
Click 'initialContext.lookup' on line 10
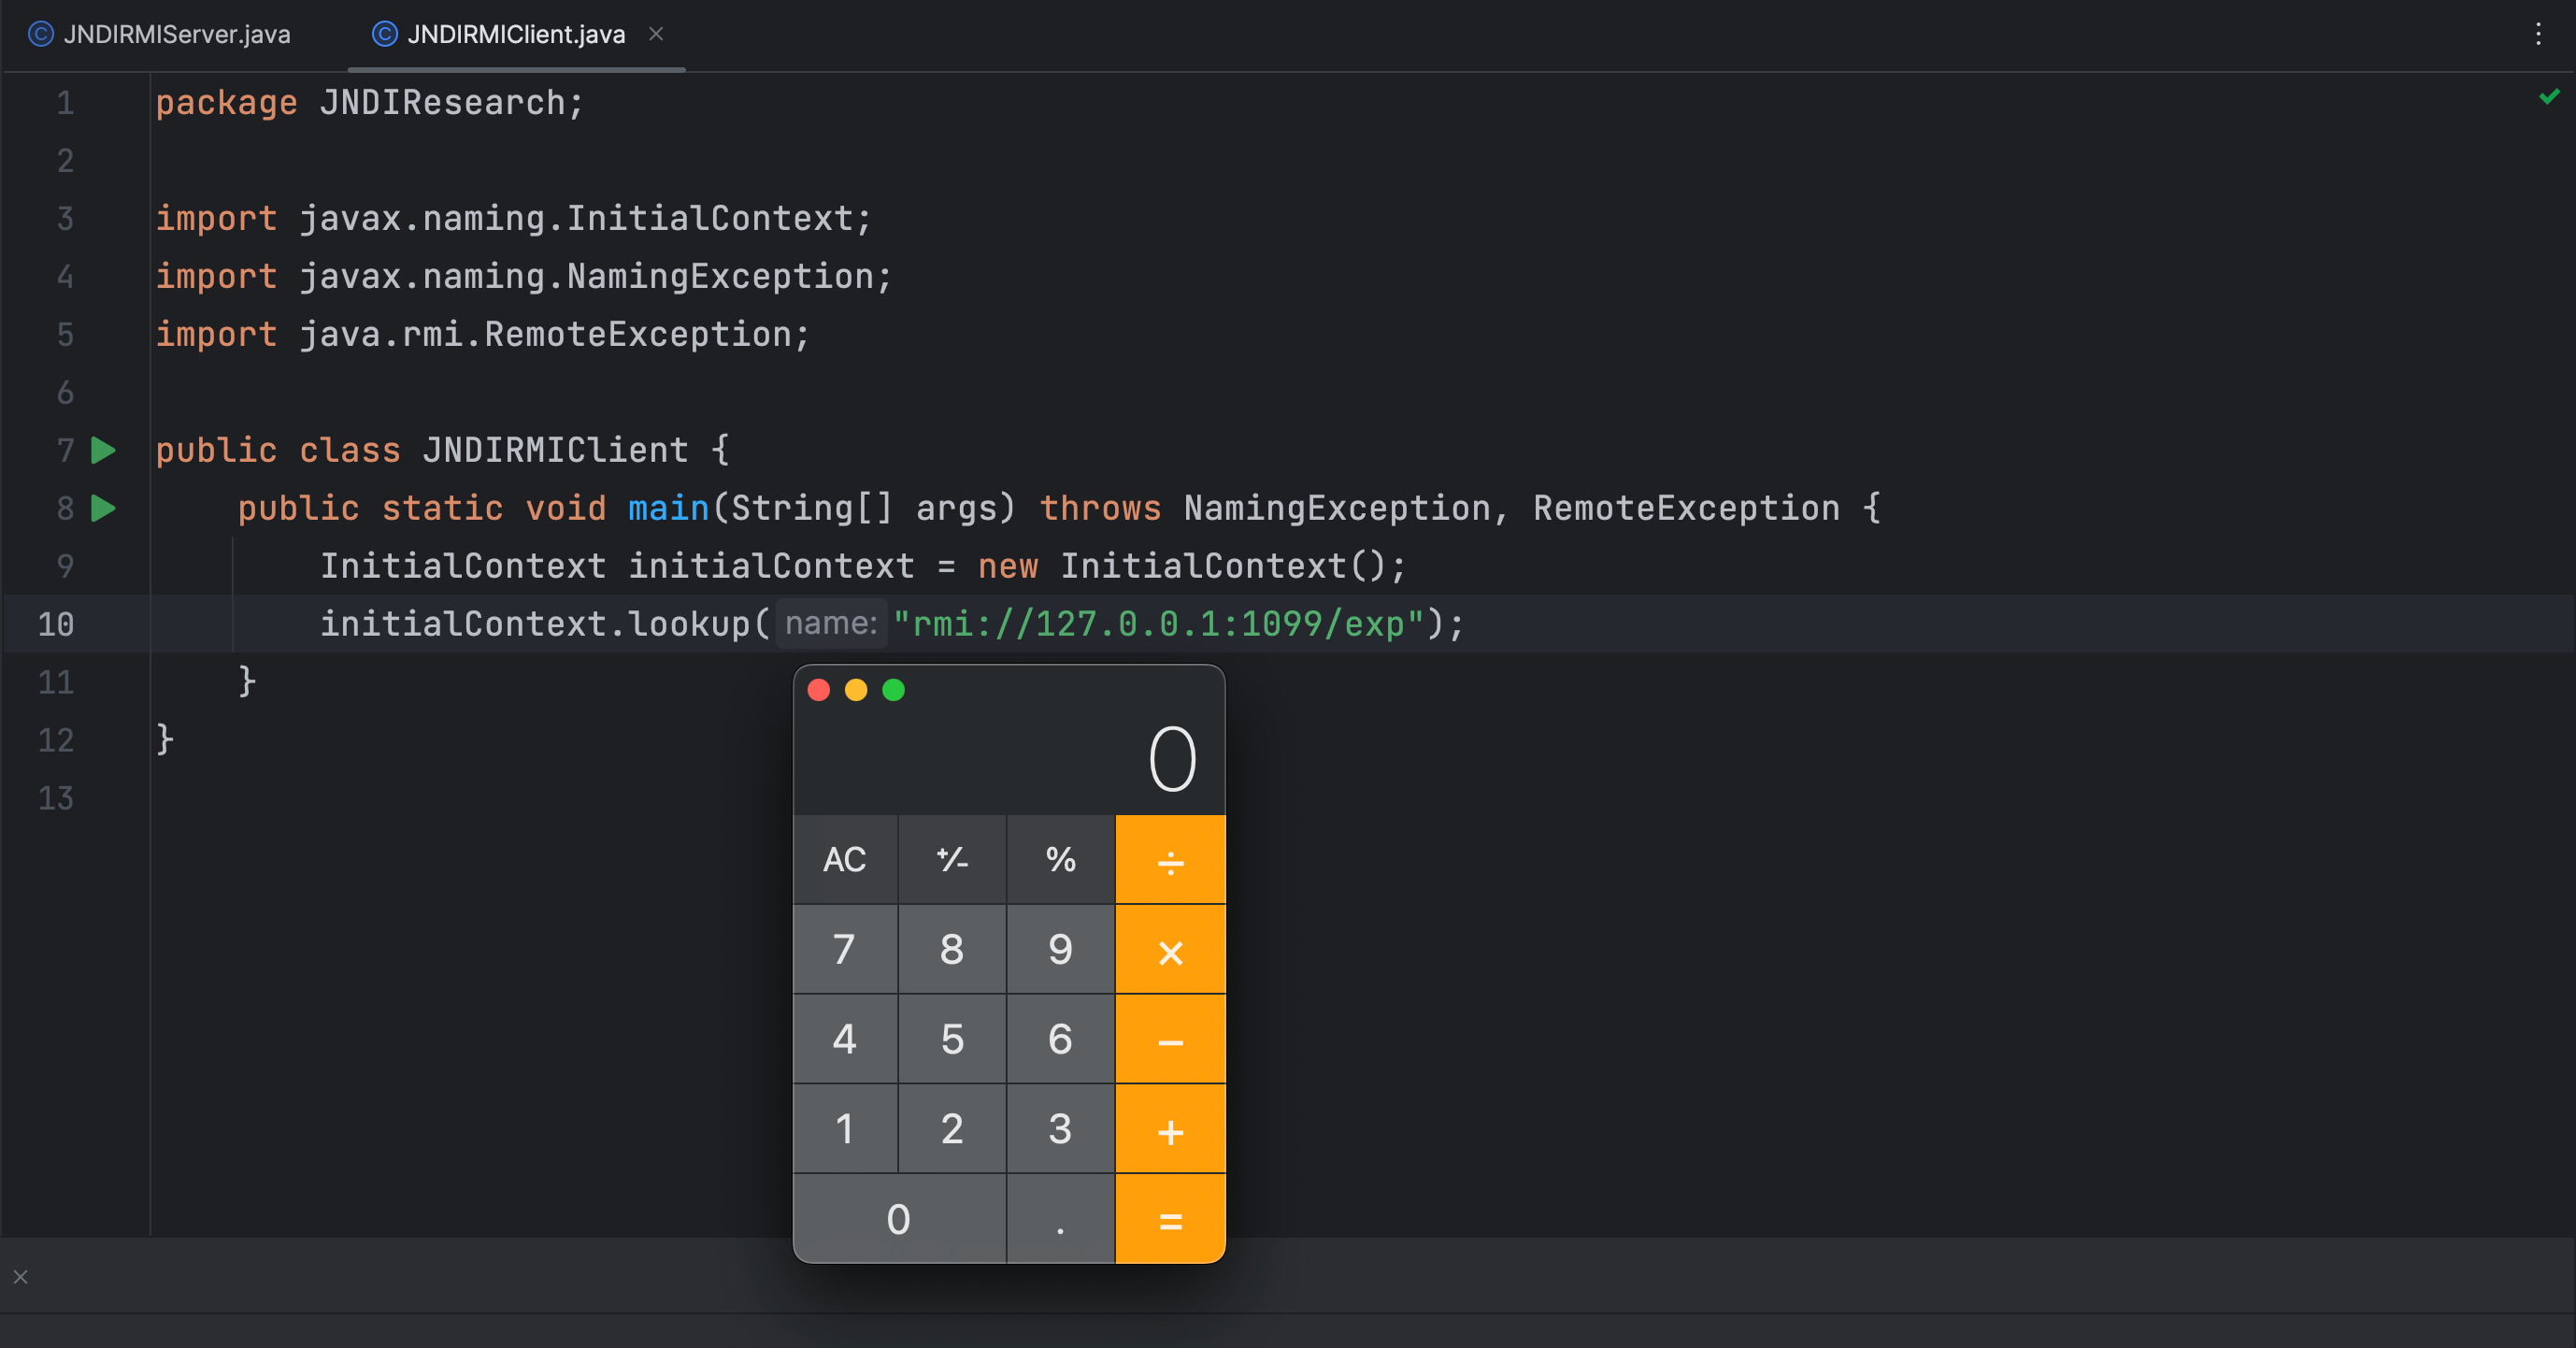535,624
